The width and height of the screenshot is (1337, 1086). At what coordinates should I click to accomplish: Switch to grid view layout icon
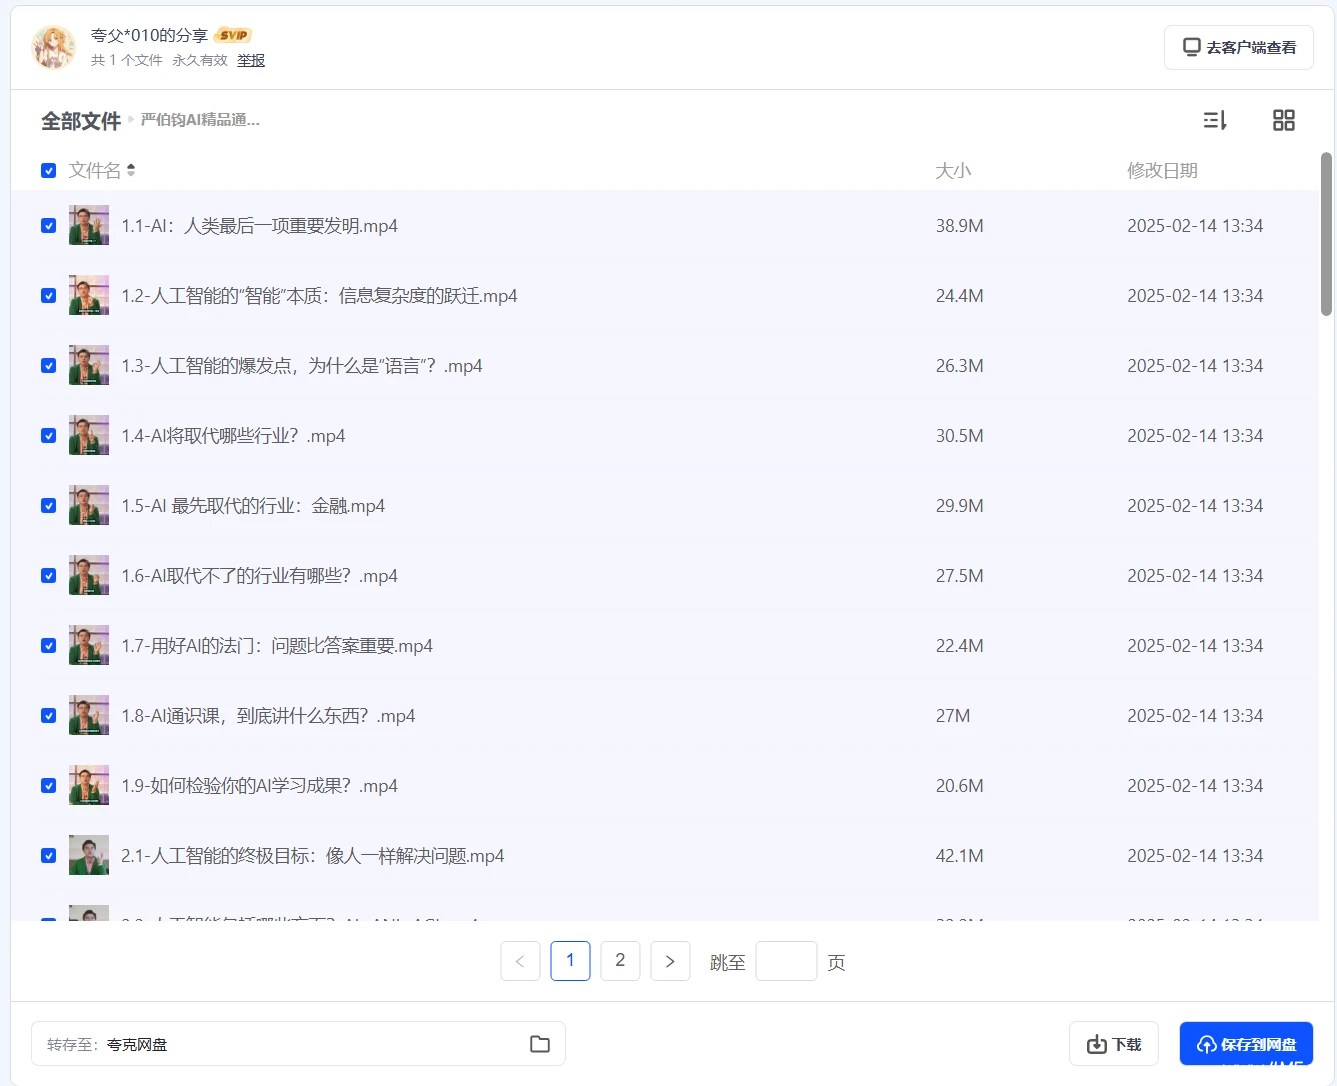coord(1283,121)
